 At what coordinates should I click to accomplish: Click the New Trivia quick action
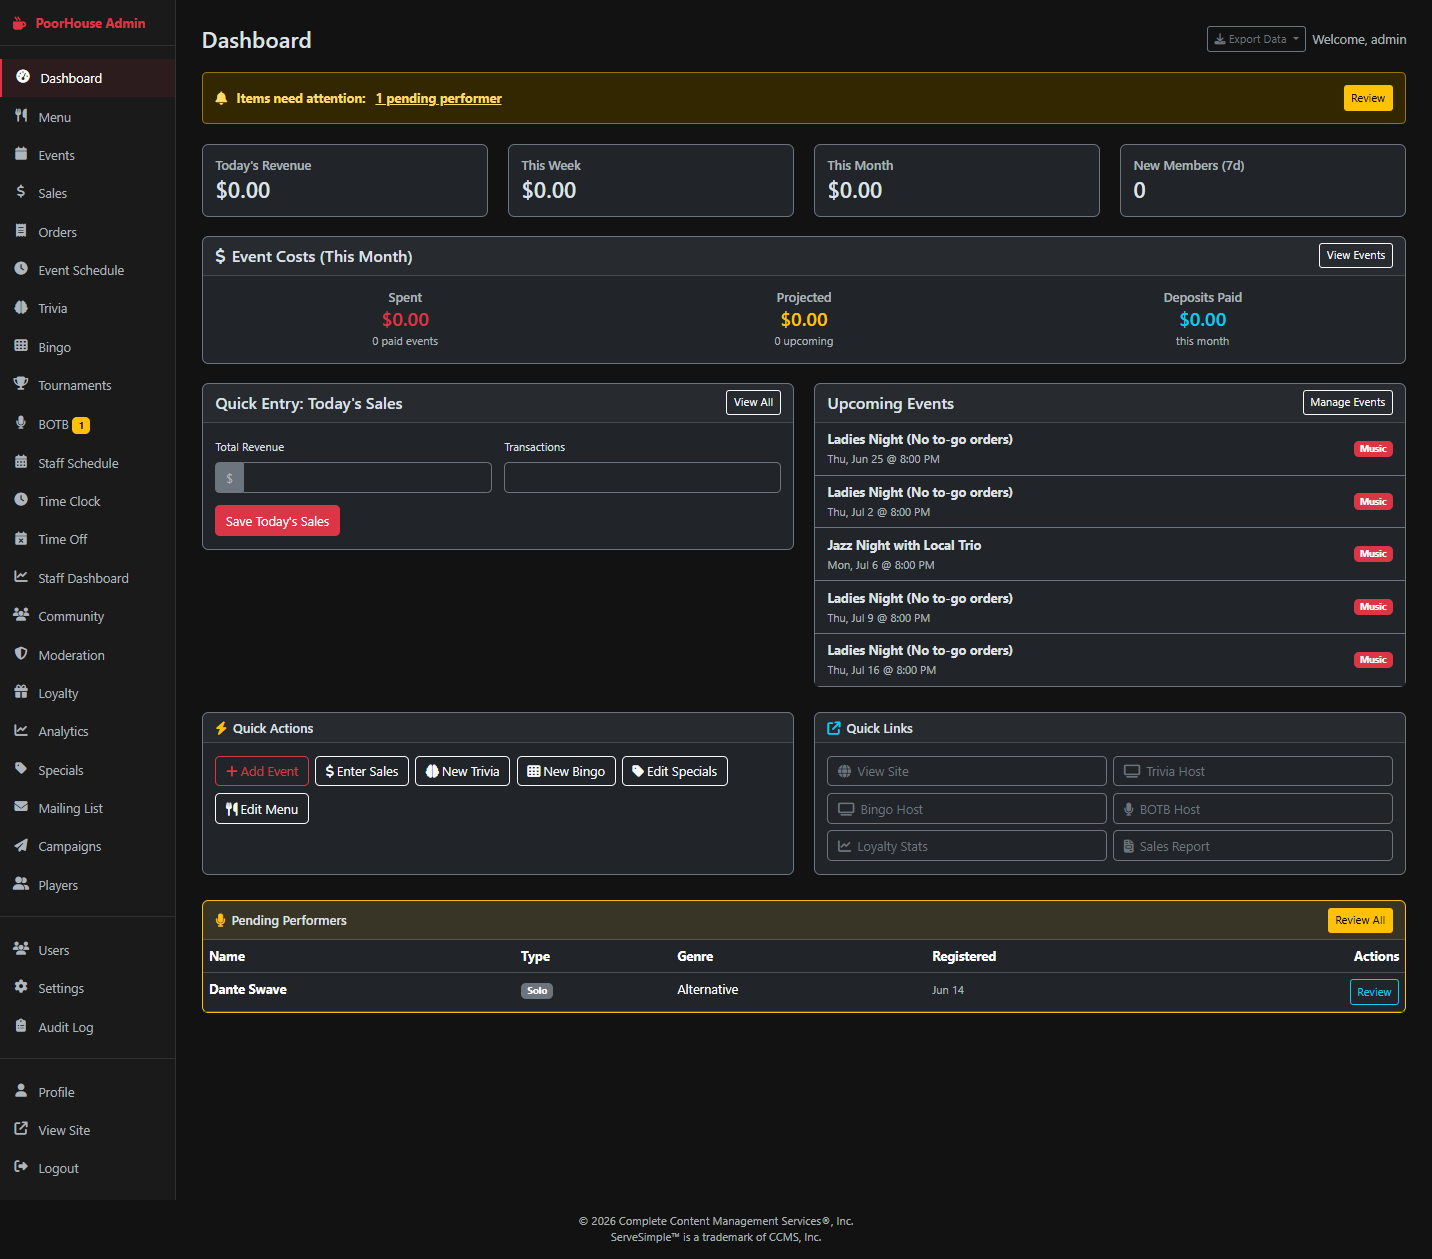pyautogui.click(x=463, y=771)
